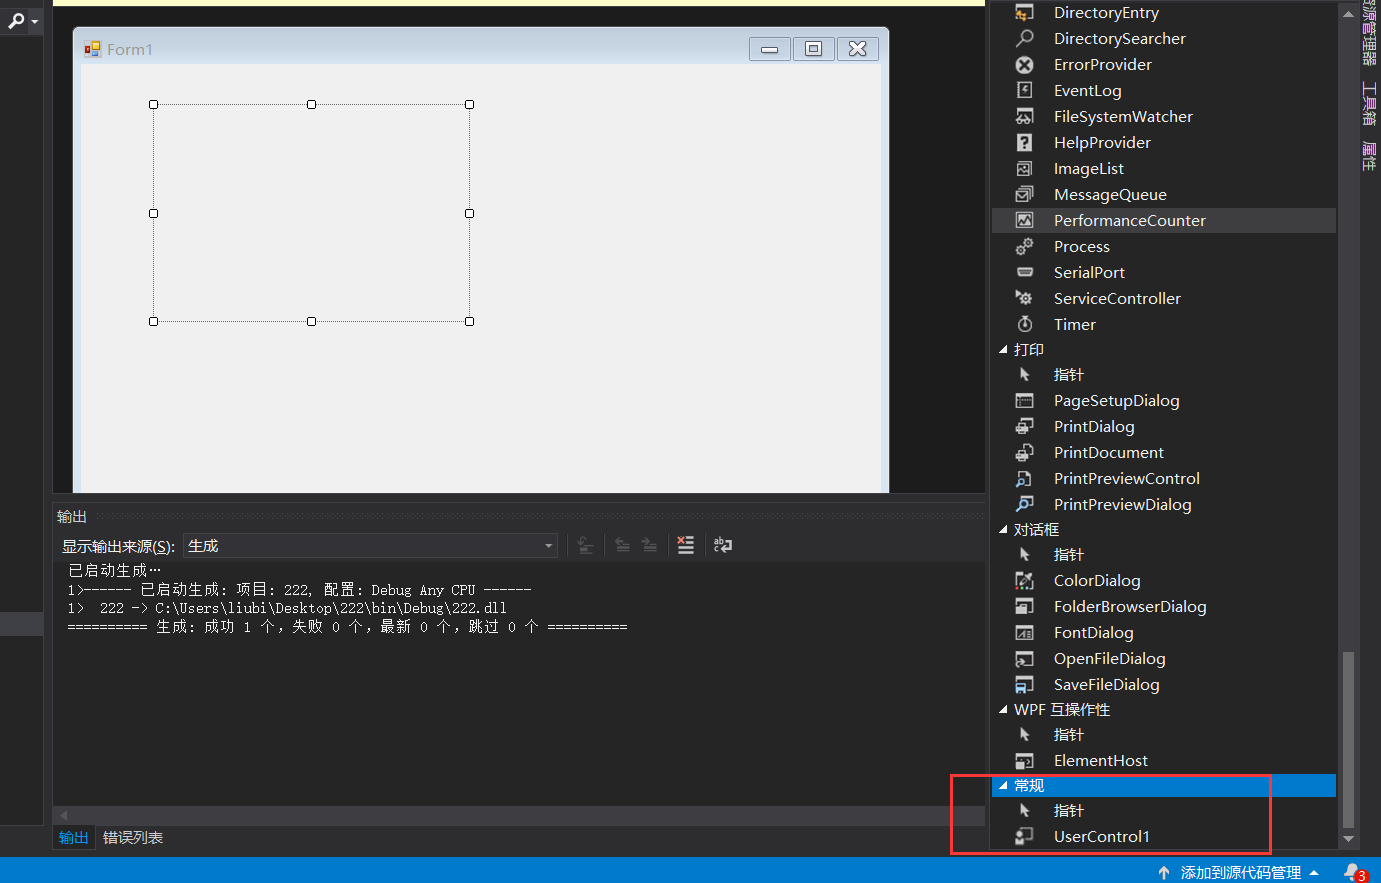Click the clear all output icon
Screen dimensions: 1381x883
click(685, 545)
